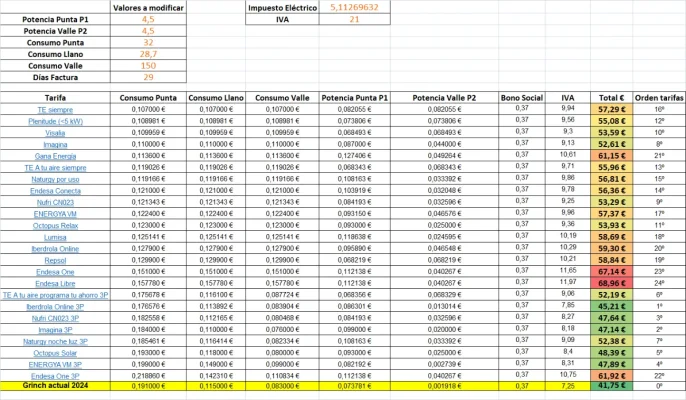Select the total cell 68,96 €

(611, 283)
